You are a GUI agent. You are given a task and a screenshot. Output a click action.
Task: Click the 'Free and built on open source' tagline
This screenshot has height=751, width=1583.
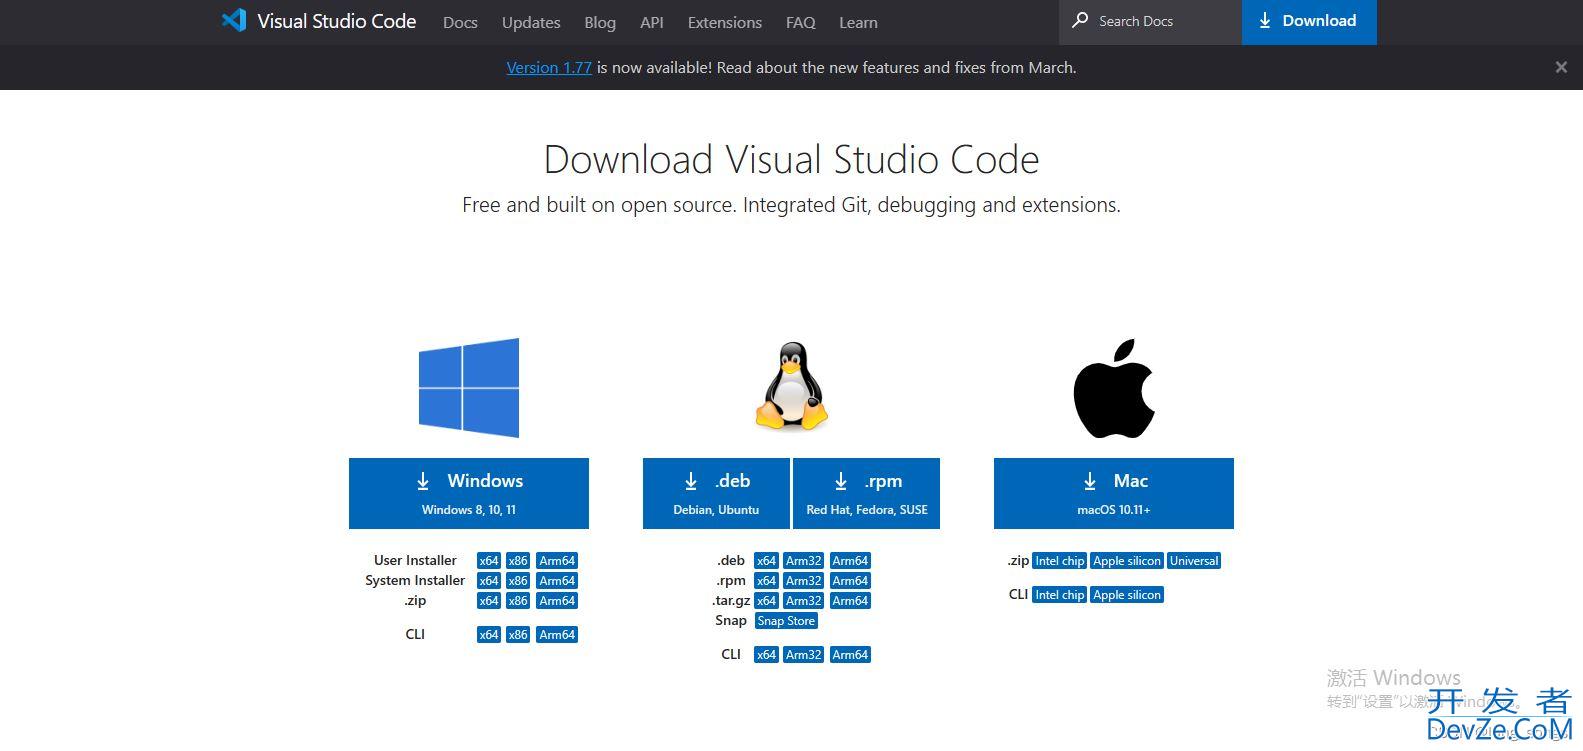tap(791, 205)
